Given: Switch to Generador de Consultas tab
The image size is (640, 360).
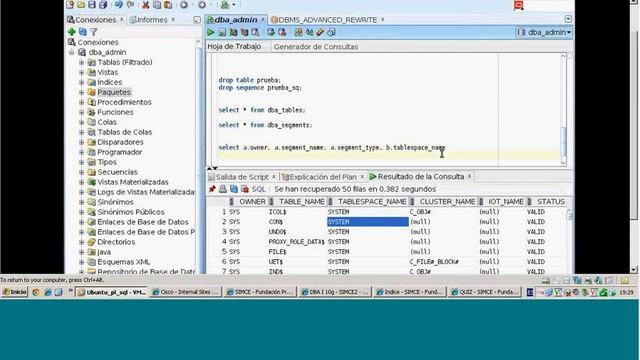Looking at the screenshot, I should (316, 47).
